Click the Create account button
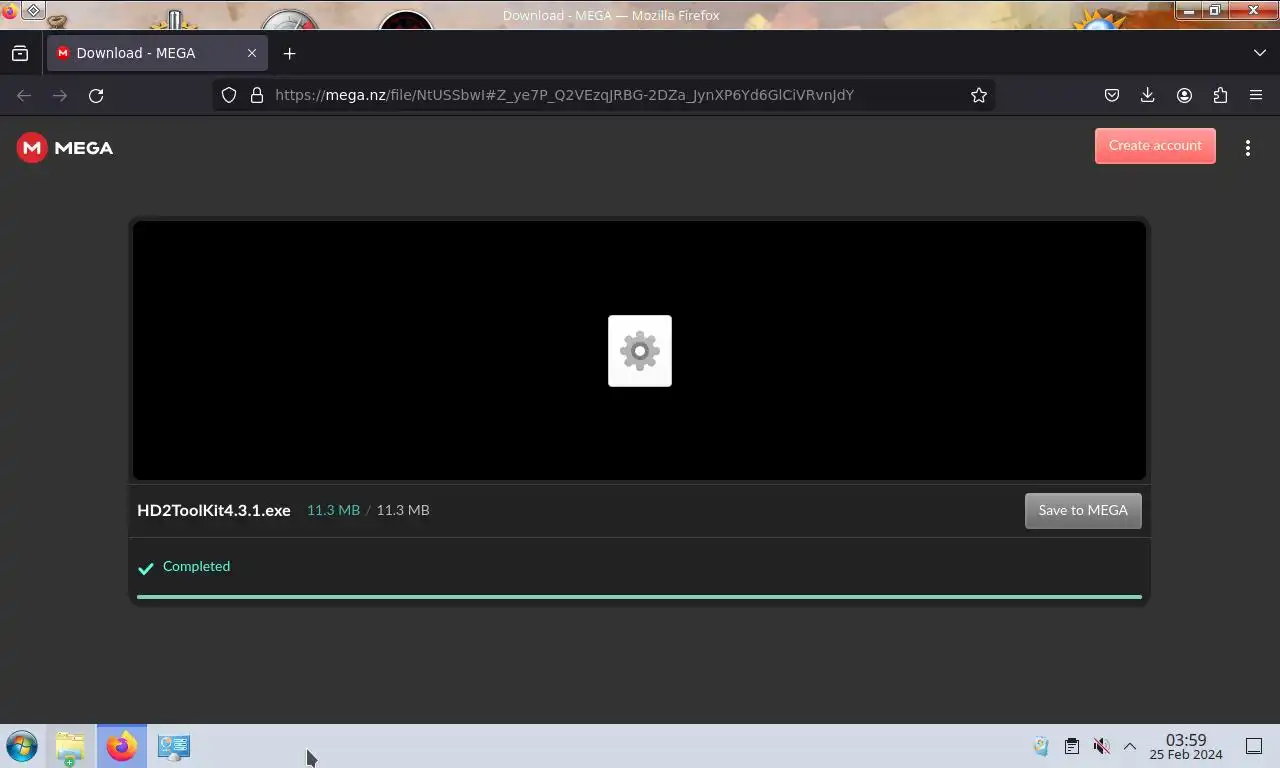 click(1155, 146)
